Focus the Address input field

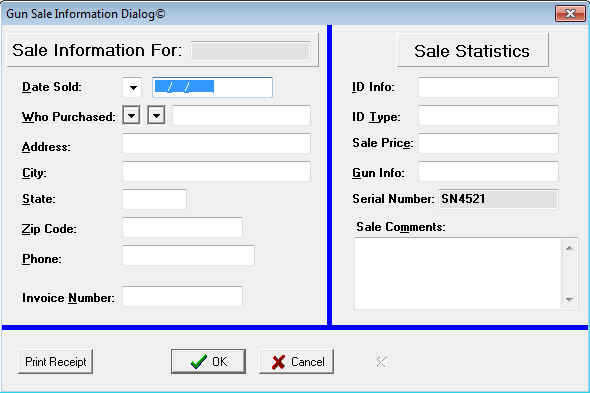216,144
